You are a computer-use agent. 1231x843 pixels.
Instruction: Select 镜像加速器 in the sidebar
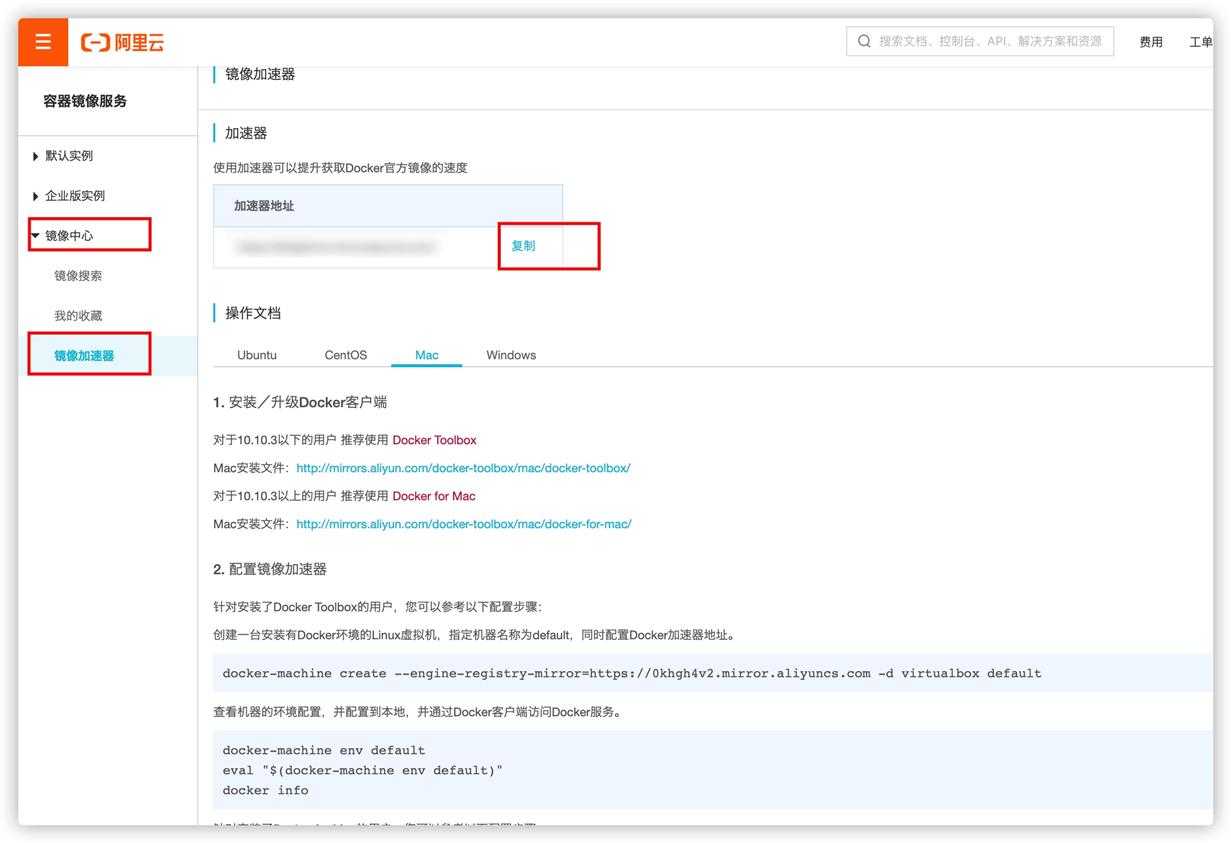[84, 356]
